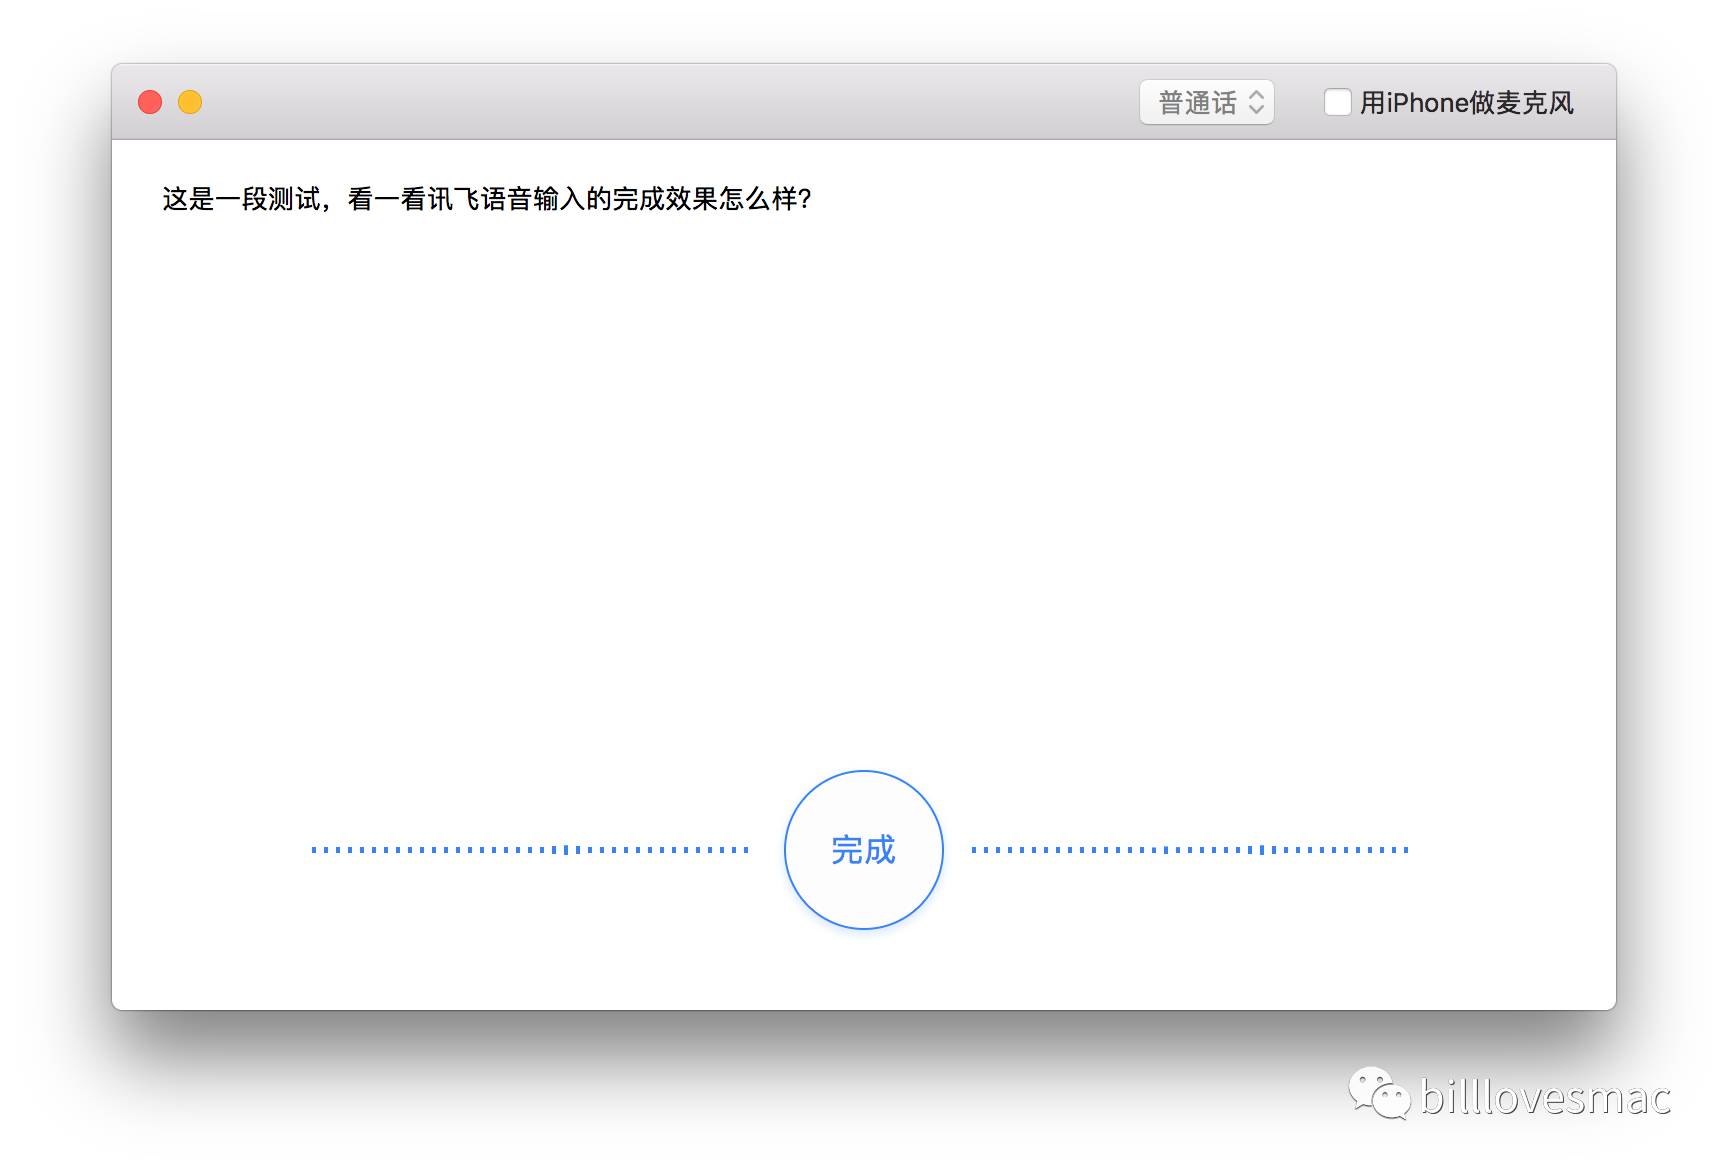Minimize window with the yellow button
The width and height of the screenshot is (1728, 1170).
(x=190, y=102)
